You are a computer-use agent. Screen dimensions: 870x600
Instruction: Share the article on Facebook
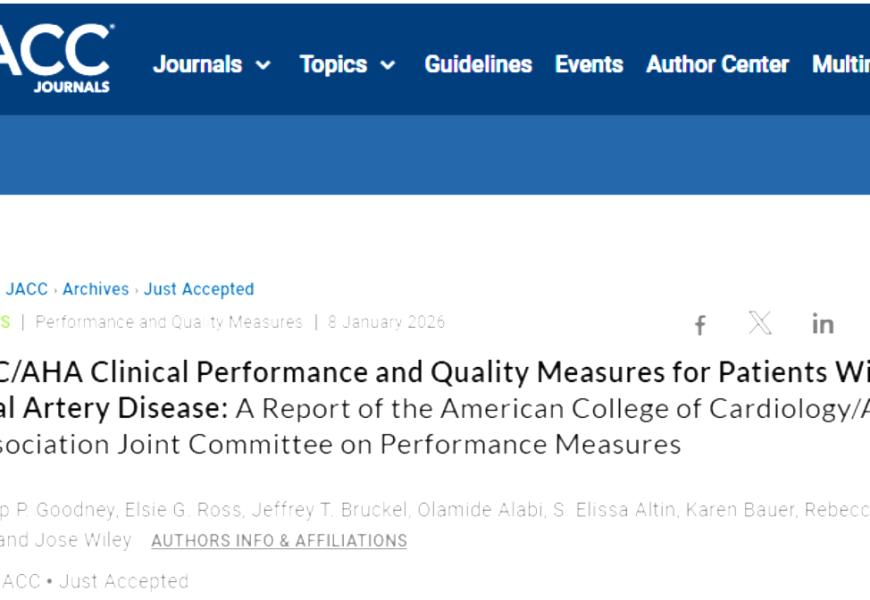pos(700,324)
